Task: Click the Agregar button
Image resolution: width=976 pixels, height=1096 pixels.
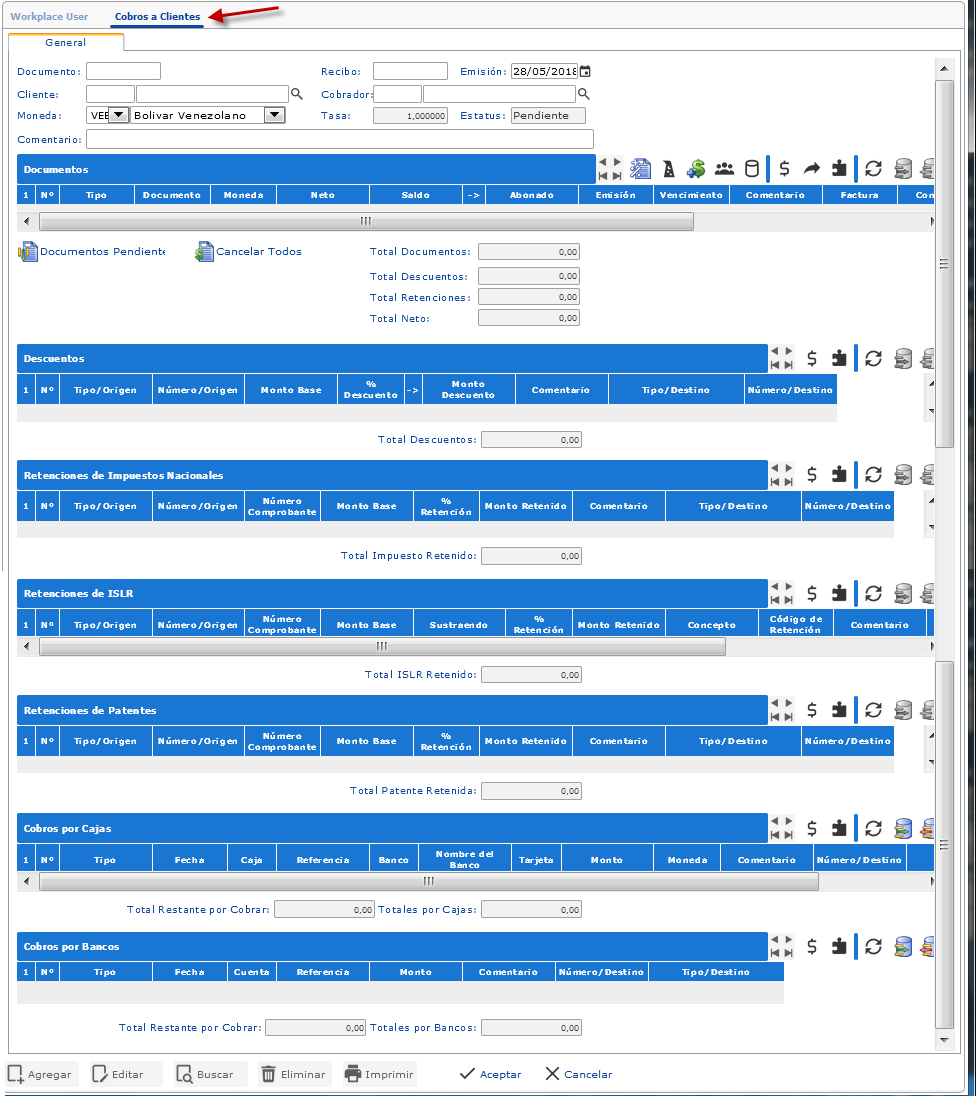Action: (41, 1074)
